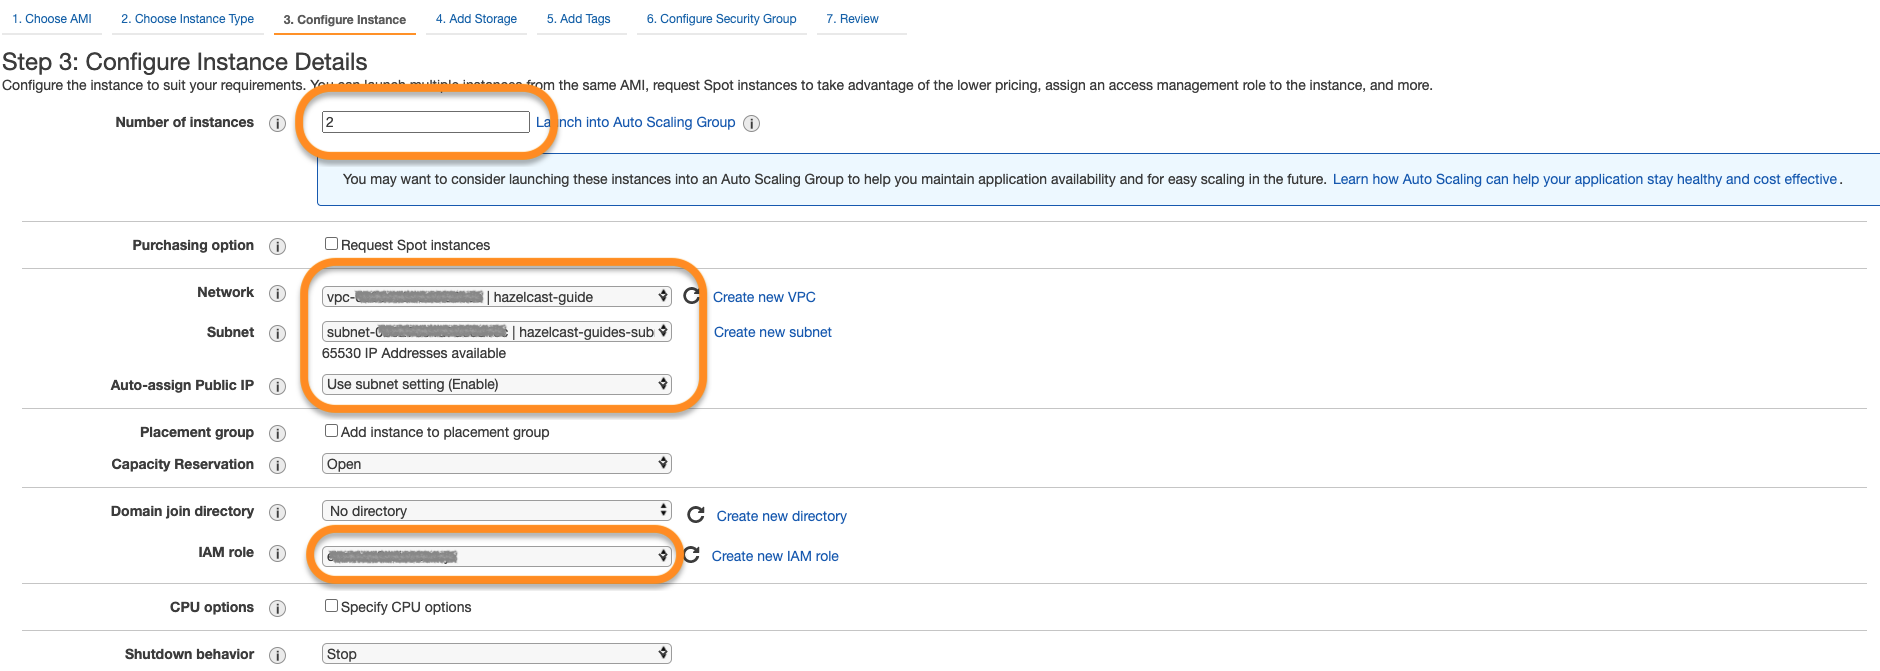Open the Network VPC dropdown
This screenshot has width=1880, height=671.
pyautogui.click(x=496, y=297)
